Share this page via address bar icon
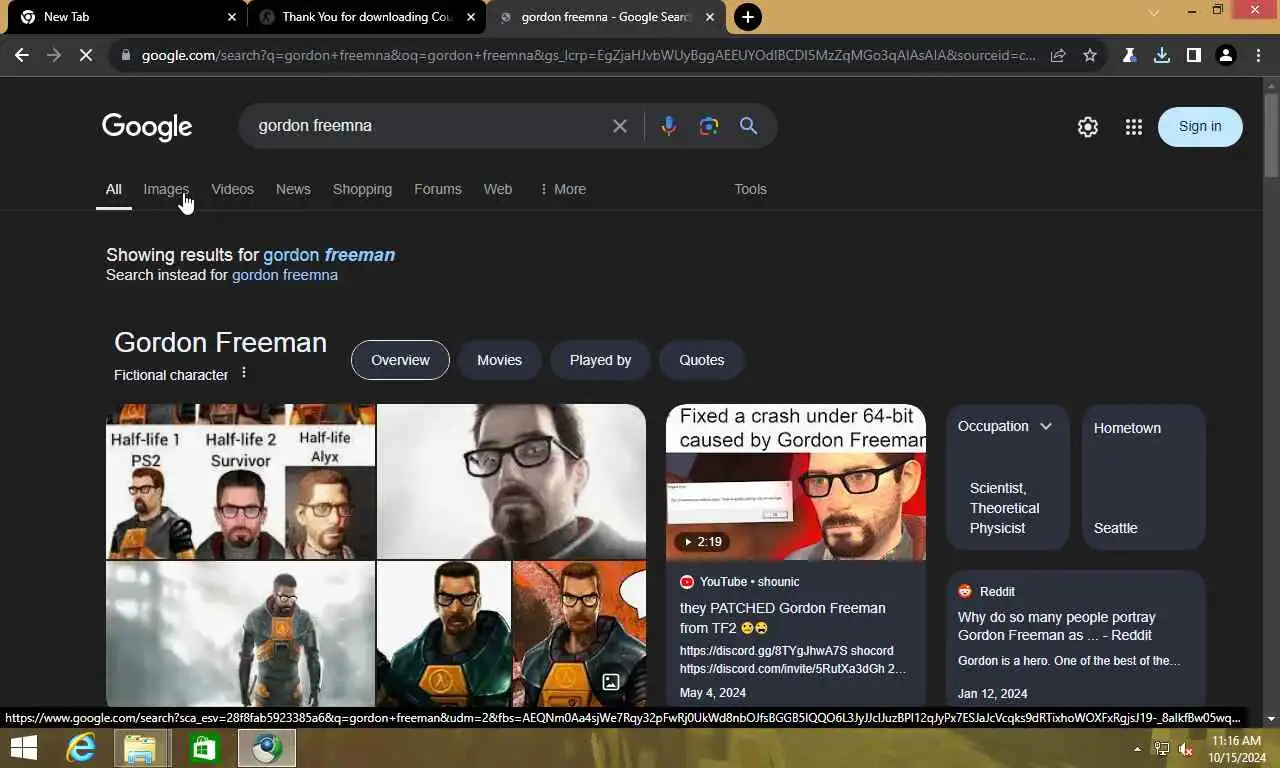This screenshot has width=1280, height=768. point(1058,55)
